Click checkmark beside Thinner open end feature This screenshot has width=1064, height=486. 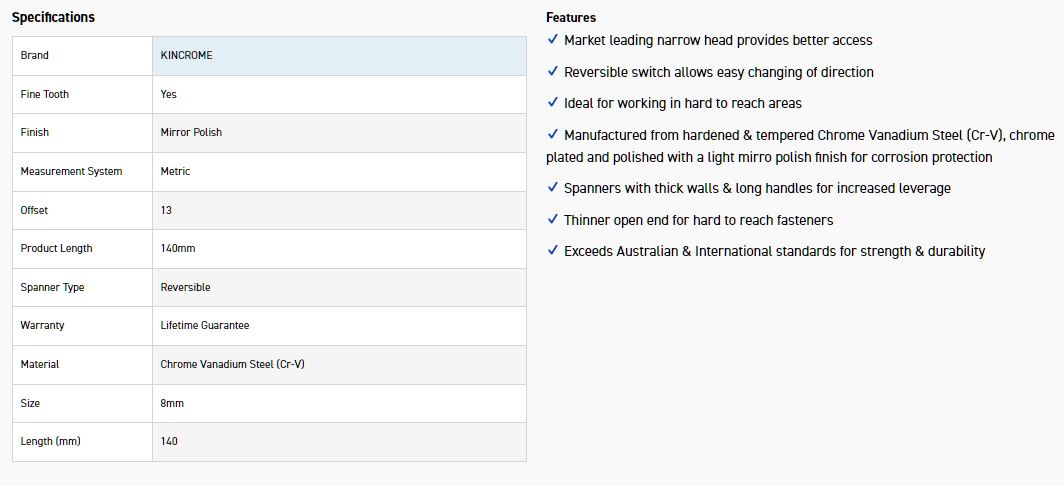(x=553, y=219)
